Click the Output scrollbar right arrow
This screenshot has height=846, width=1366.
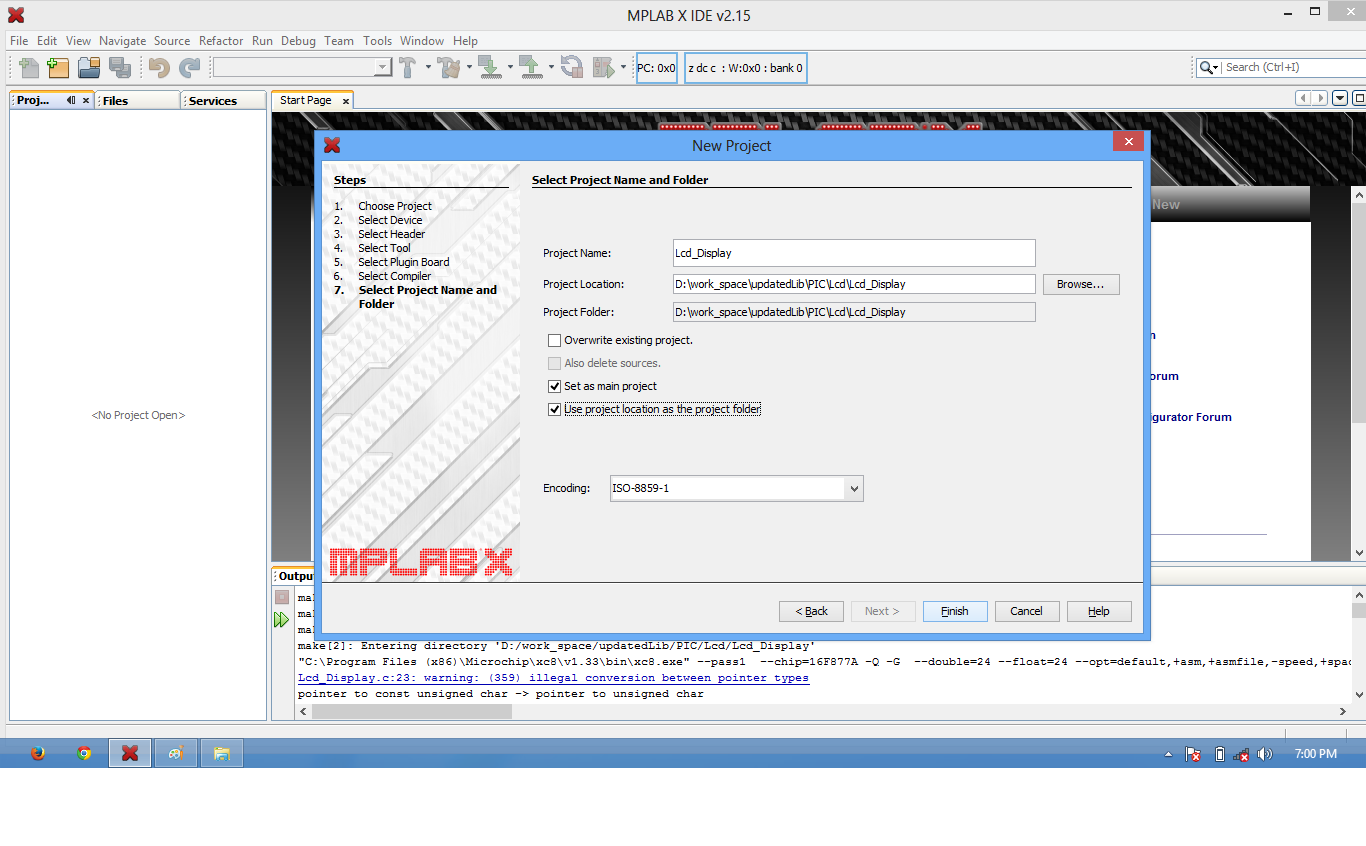point(1343,711)
